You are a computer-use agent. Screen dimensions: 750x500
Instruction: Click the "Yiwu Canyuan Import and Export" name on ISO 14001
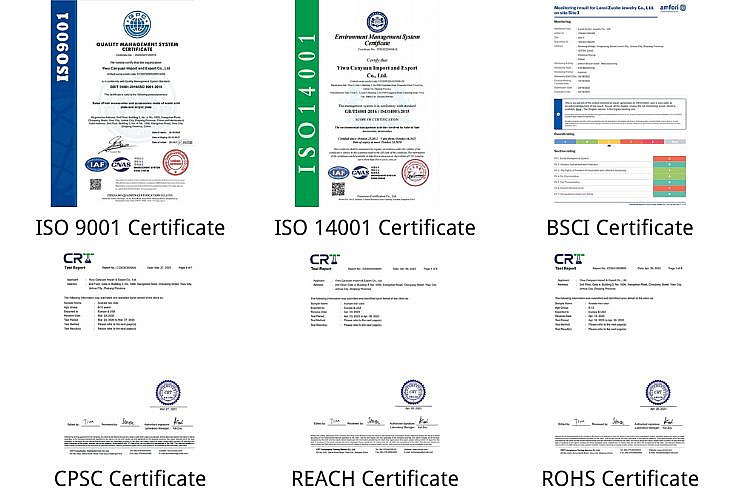377,71
